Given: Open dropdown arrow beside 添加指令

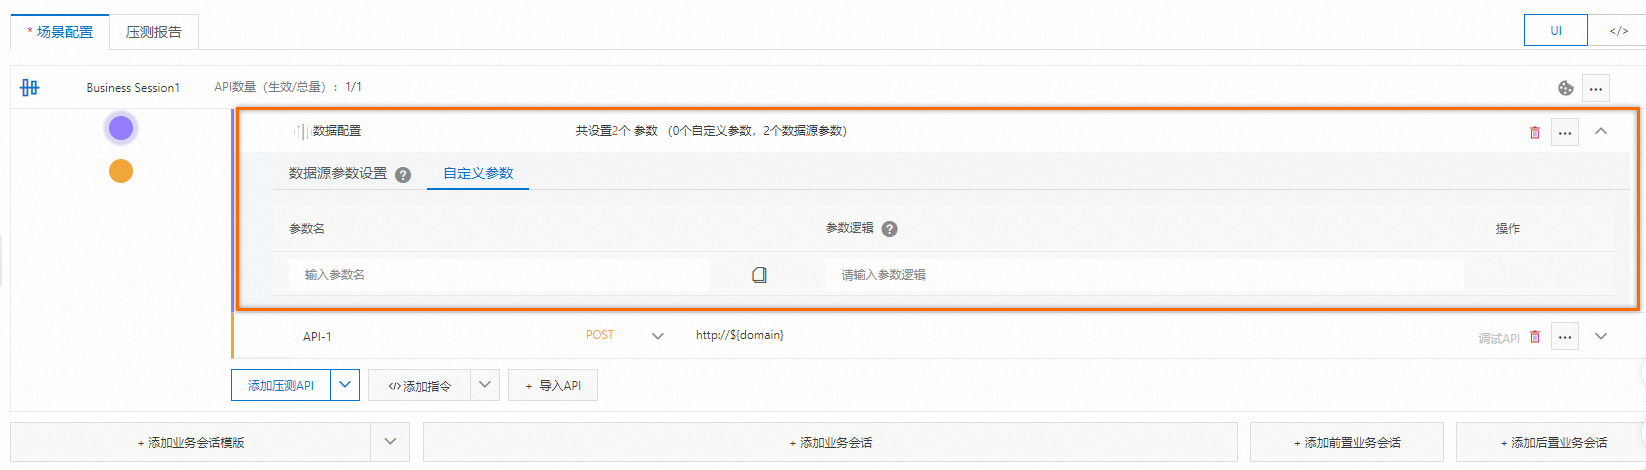Looking at the screenshot, I should (x=485, y=385).
